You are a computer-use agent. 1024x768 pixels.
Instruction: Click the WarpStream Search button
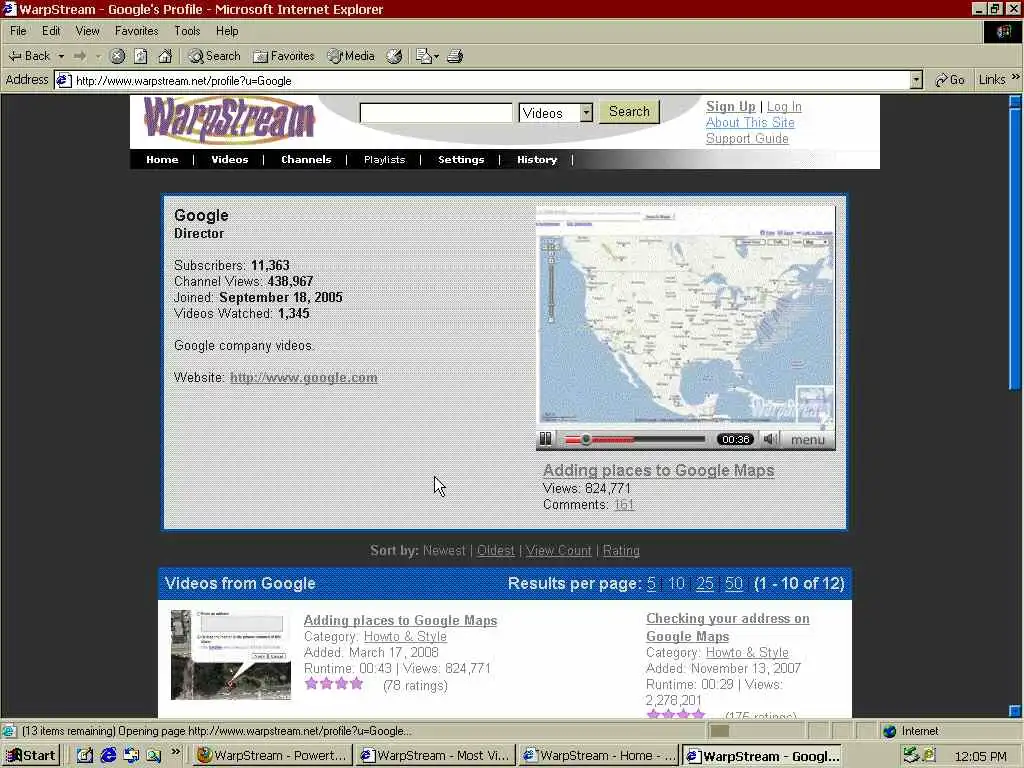[630, 112]
